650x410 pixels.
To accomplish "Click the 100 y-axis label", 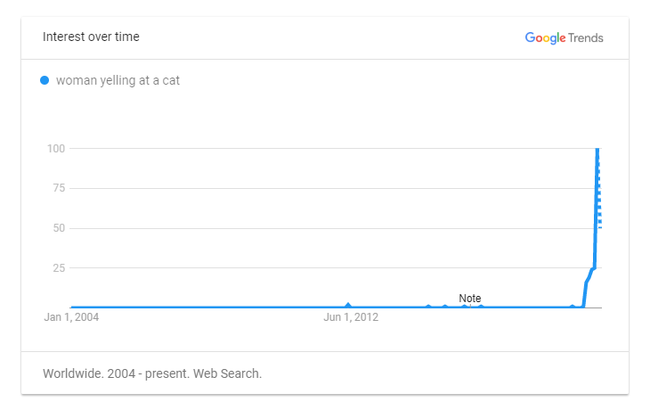I will point(56,148).
